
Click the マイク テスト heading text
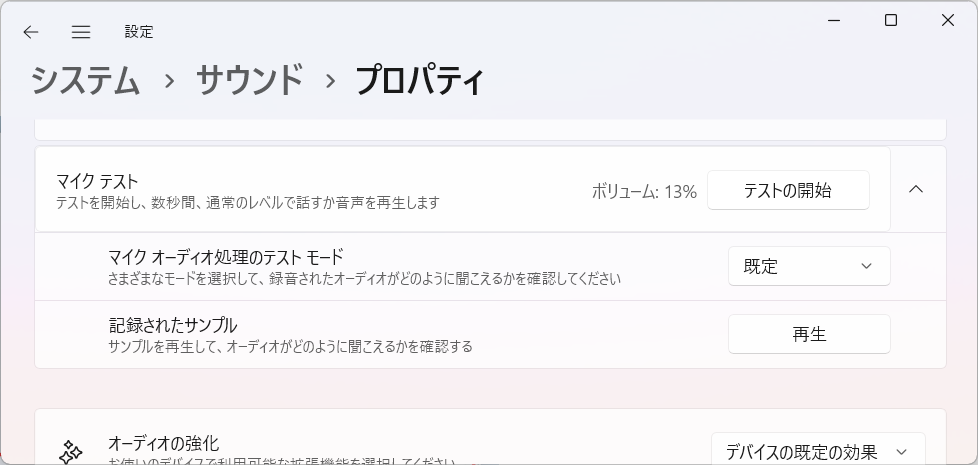[97, 181]
